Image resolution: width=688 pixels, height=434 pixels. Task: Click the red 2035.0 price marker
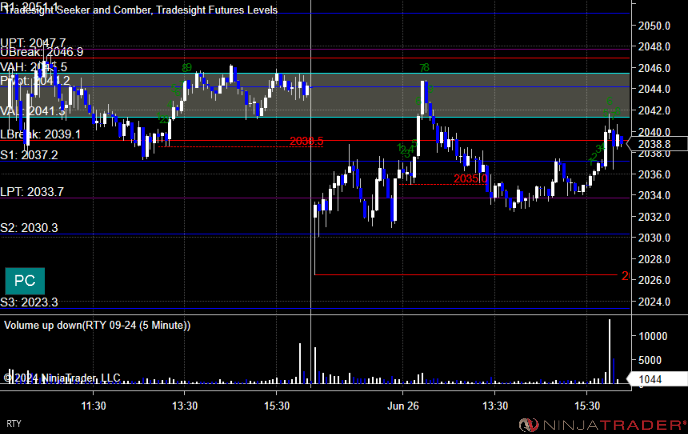point(470,179)
